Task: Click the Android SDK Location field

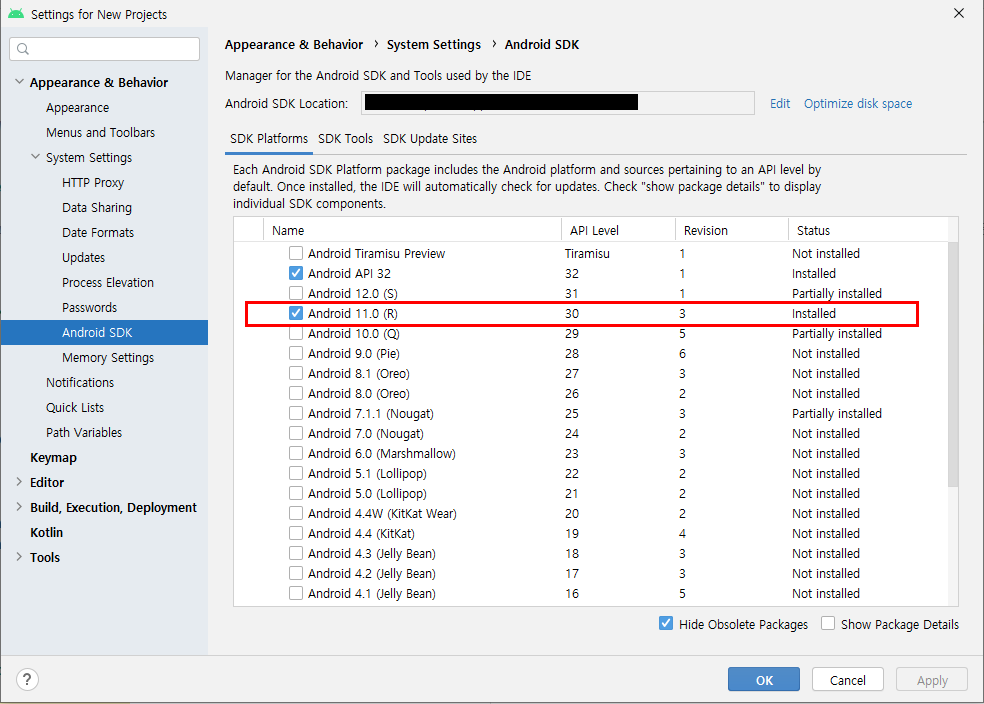Action: 558,103
